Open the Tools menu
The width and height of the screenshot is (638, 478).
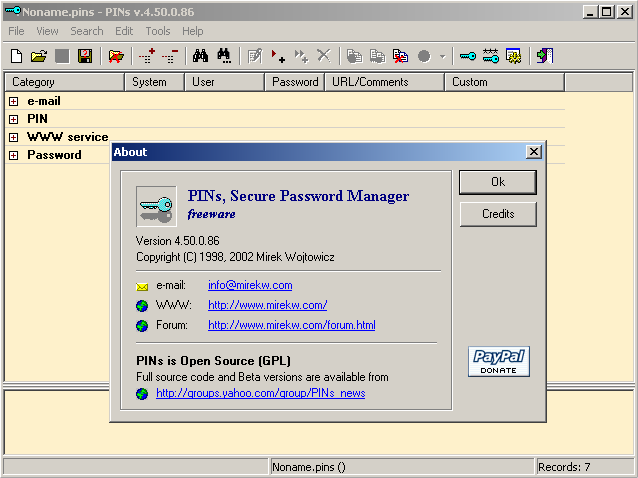(x=157, y=31)
